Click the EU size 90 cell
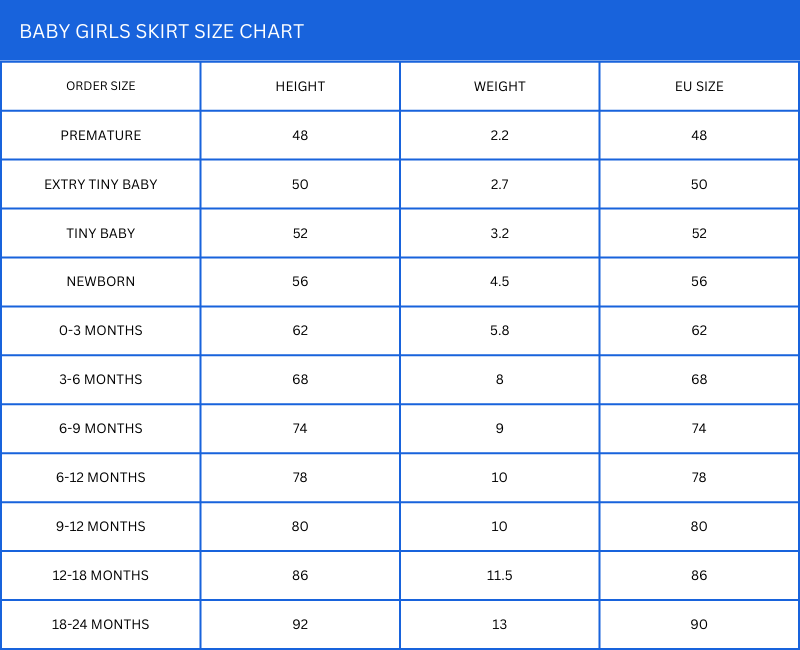Viewport: 800px width, 650px height. (x=699, y=624)
